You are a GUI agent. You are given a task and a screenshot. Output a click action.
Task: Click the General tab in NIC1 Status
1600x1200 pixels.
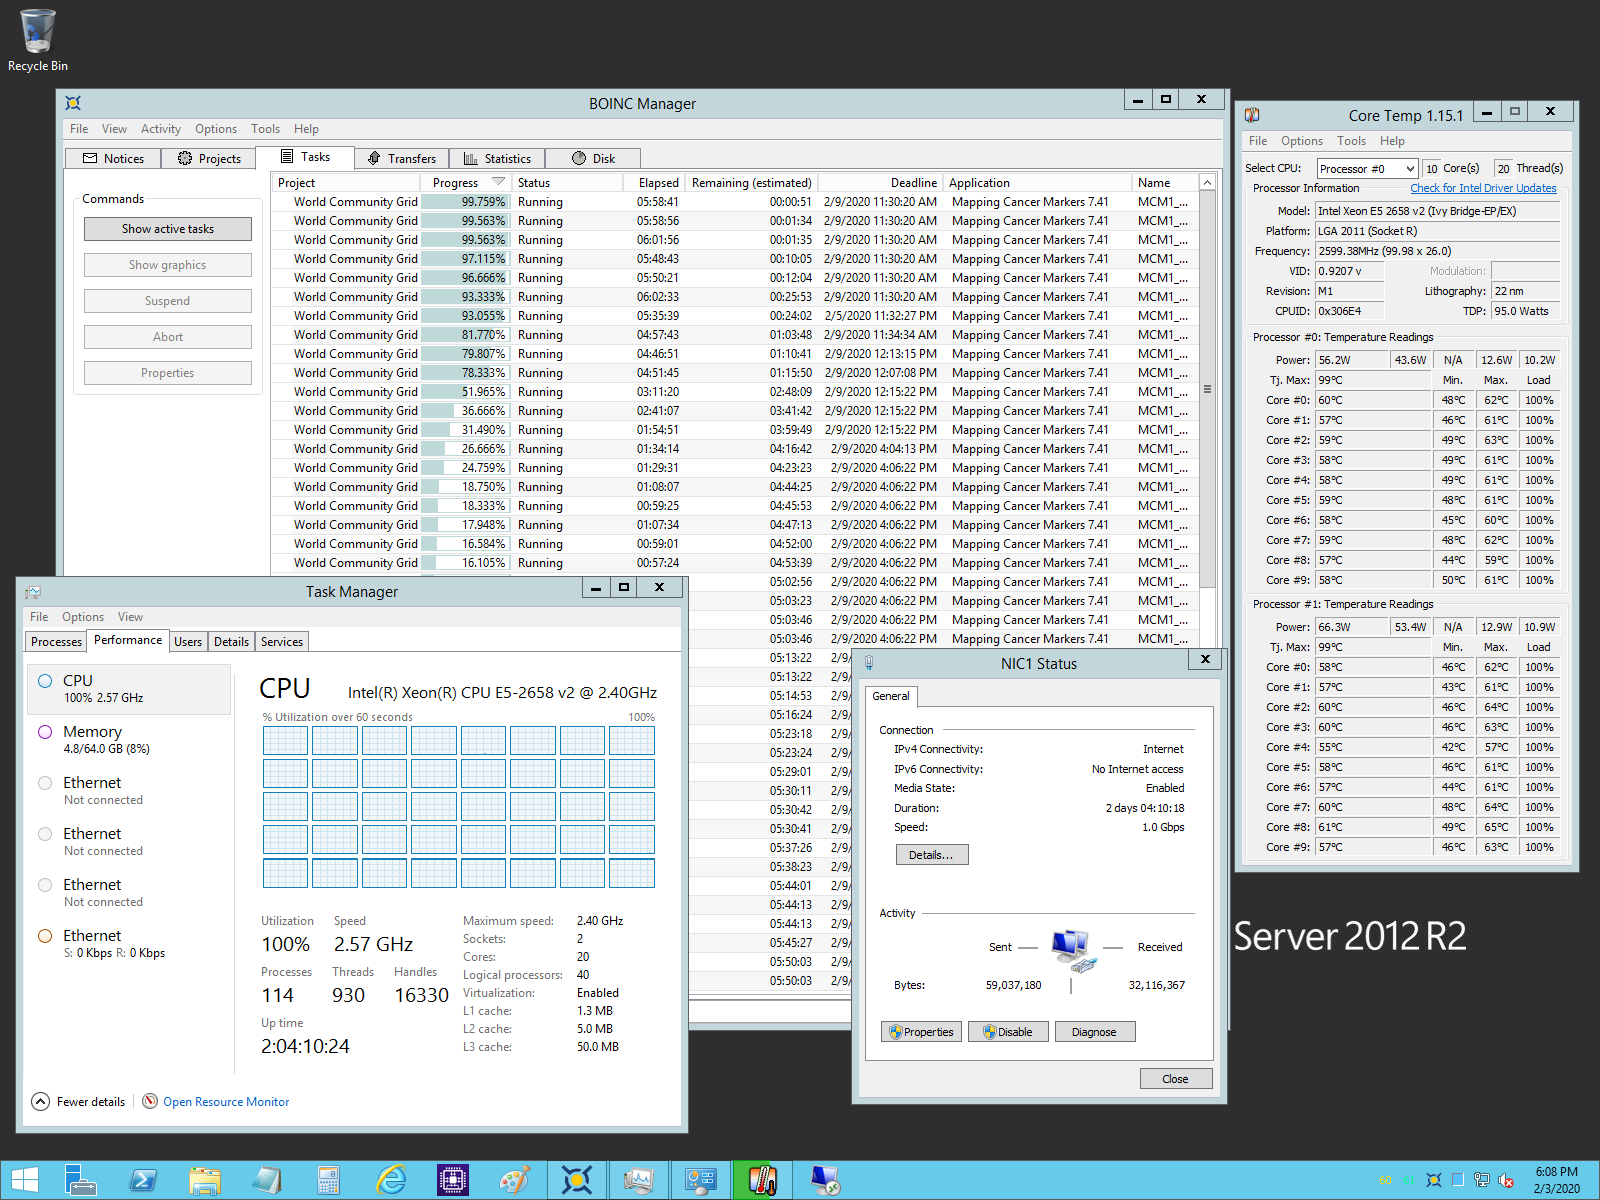pyautogui.click(x=890, y=696)
